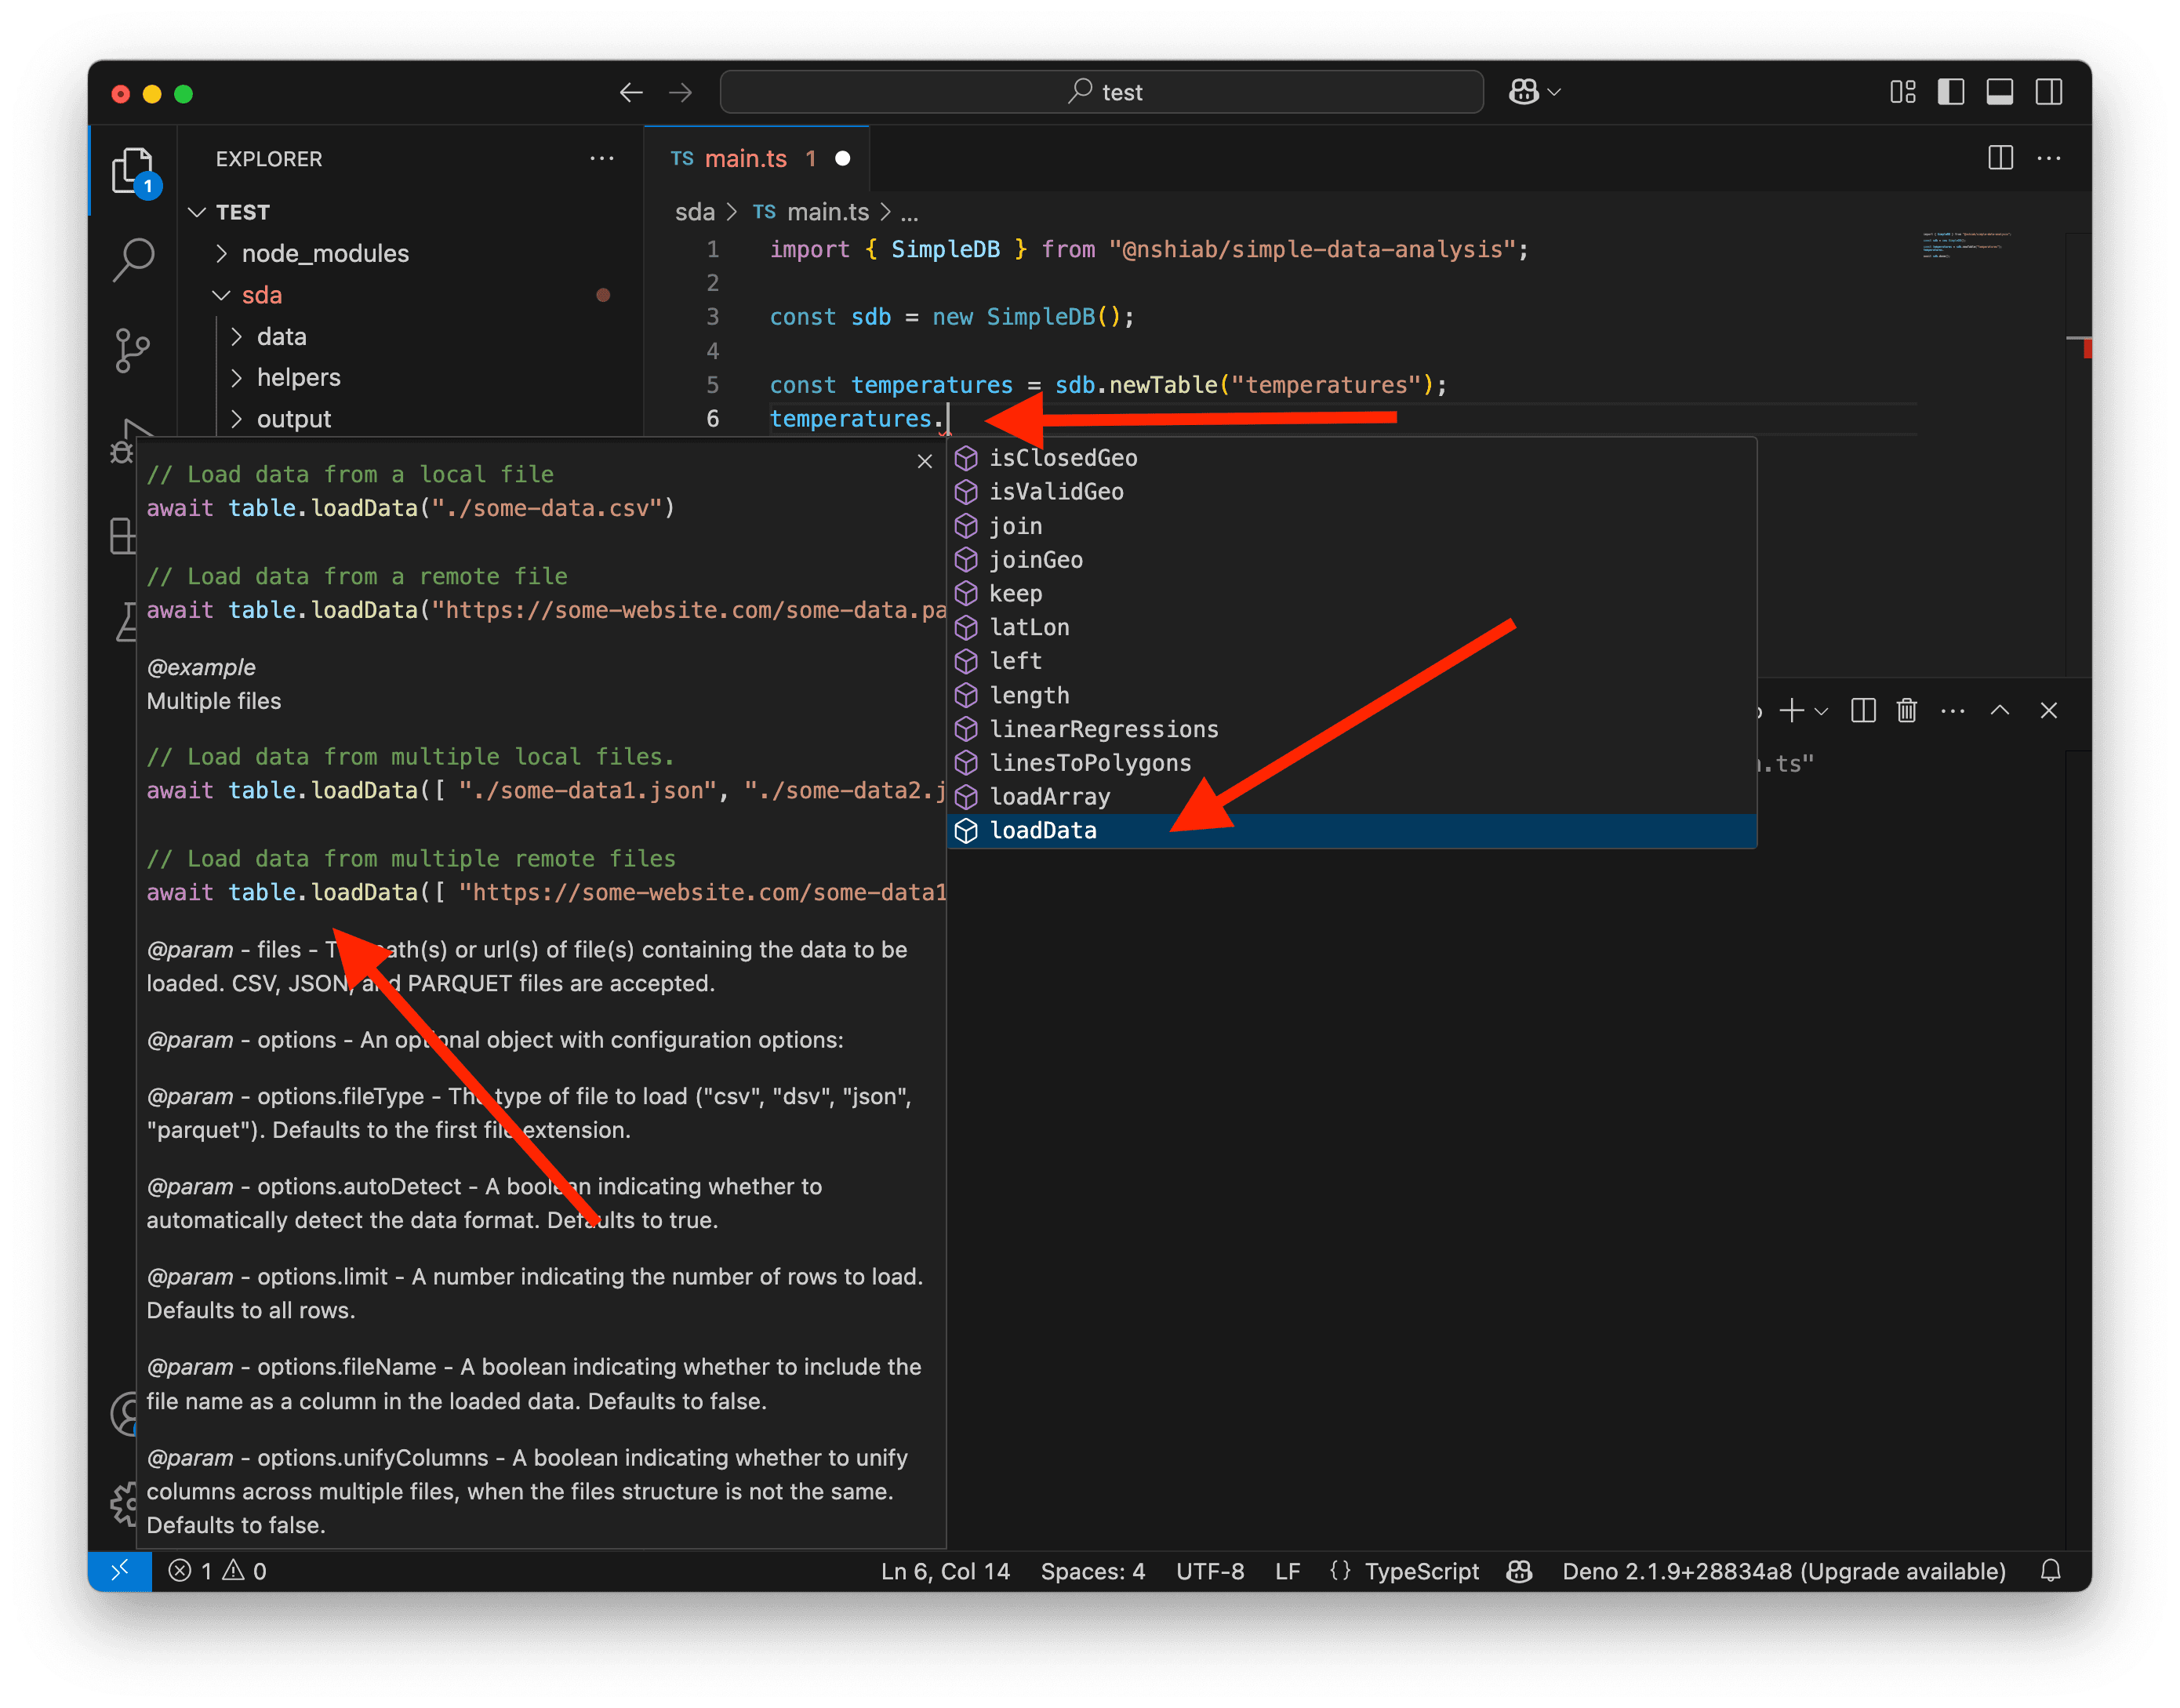Select the left suggestion
Screen dimensions: 2180x1708
(x=1351, y=661)
